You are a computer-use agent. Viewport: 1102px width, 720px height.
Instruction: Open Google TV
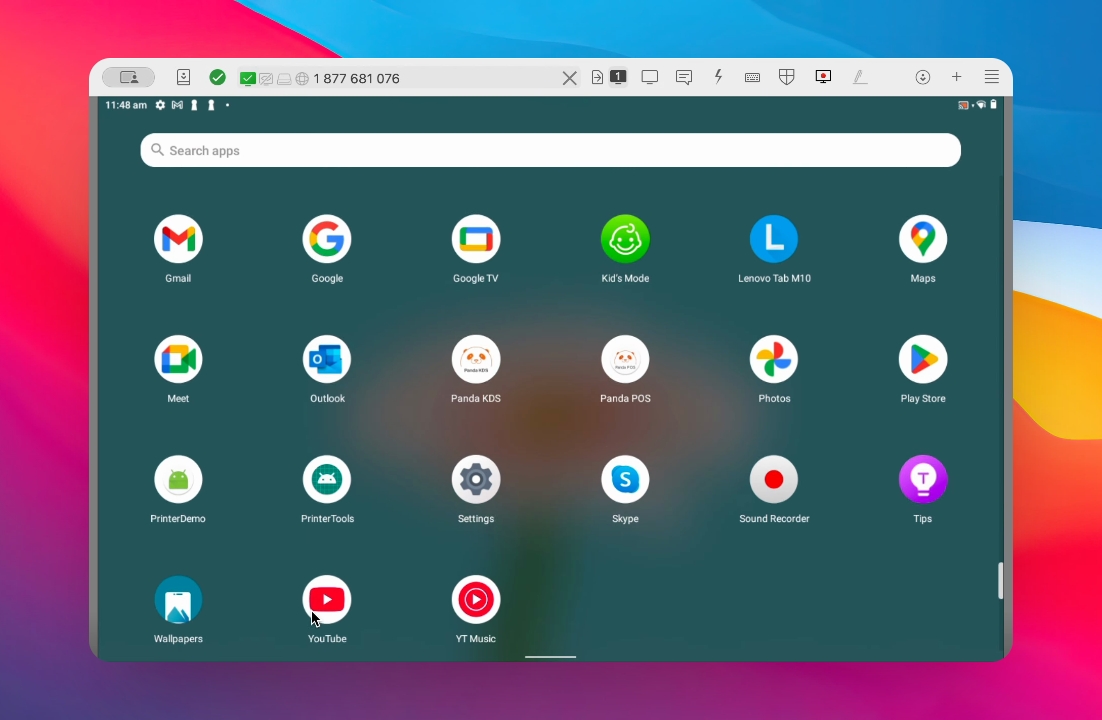476,239
